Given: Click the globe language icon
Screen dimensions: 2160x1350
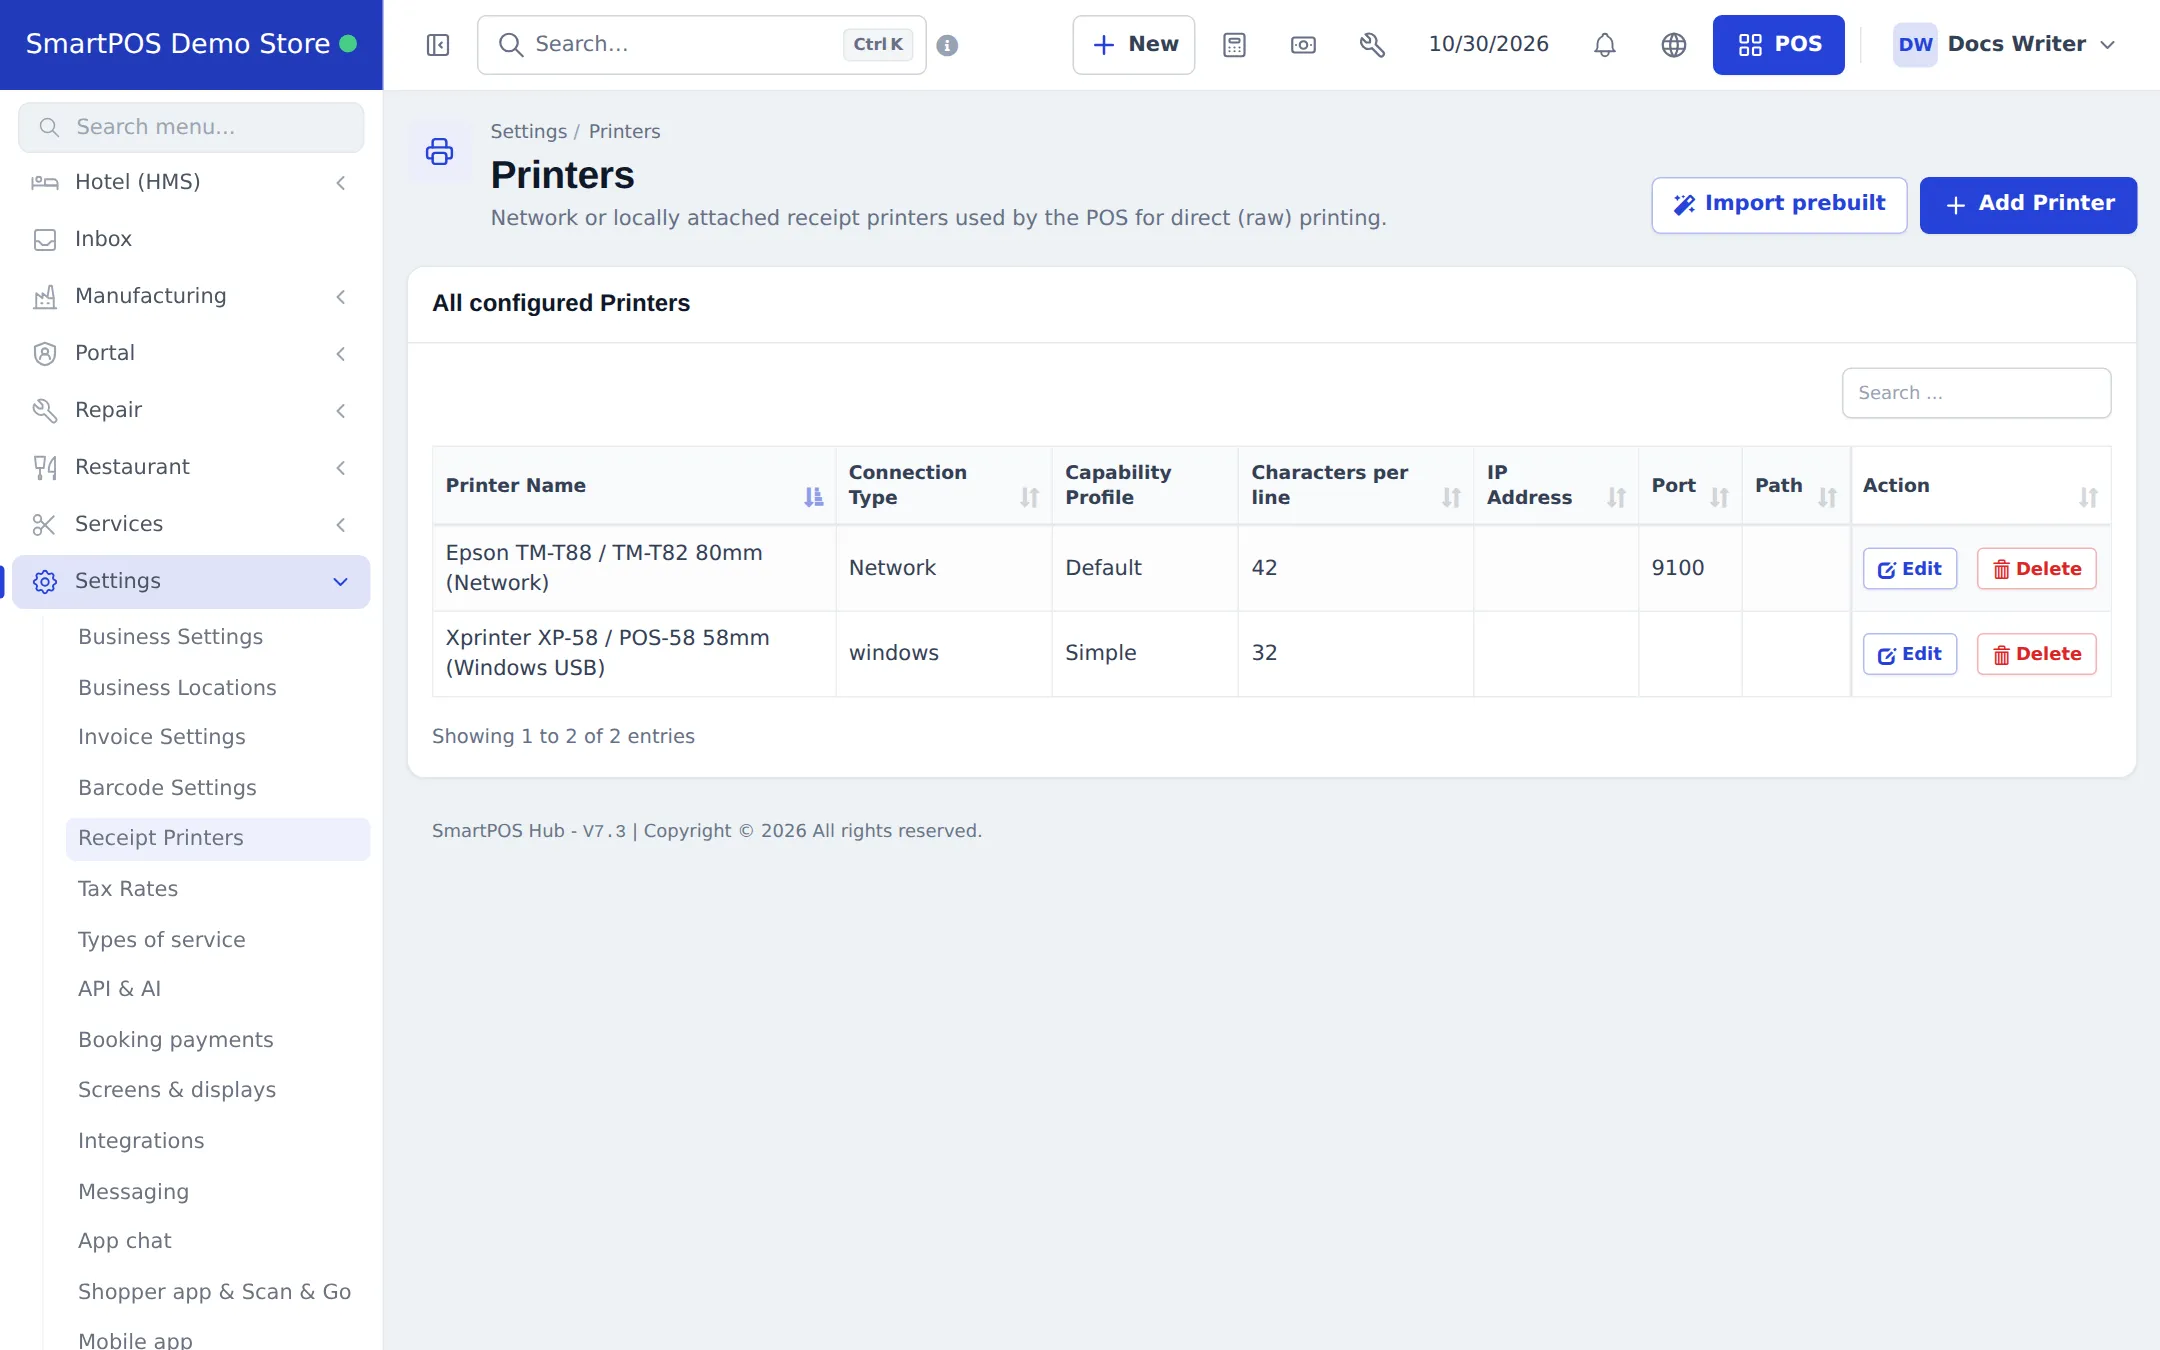Looking at the screenshot, I should click(x=1673, y=45).
